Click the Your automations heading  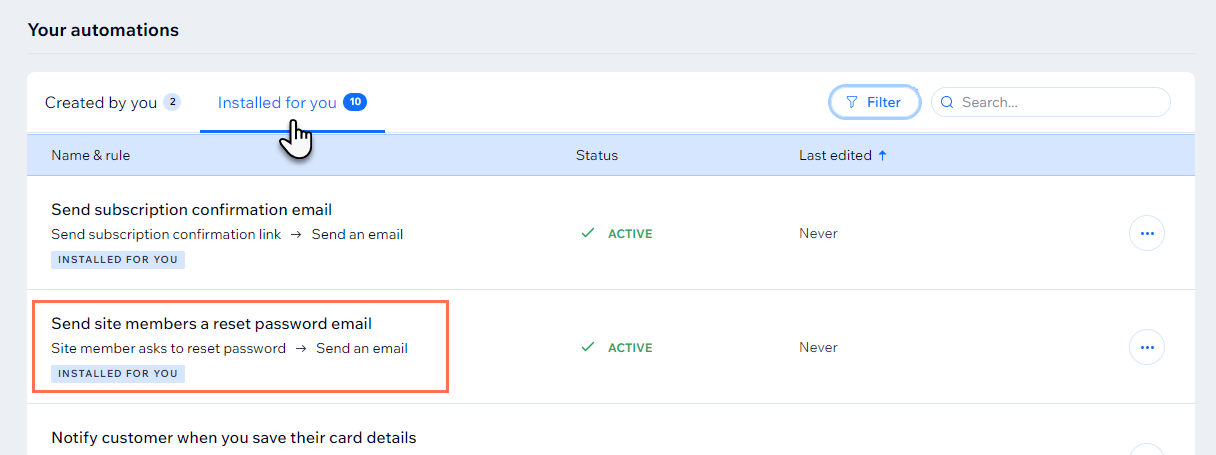click(x=103, y=30)
